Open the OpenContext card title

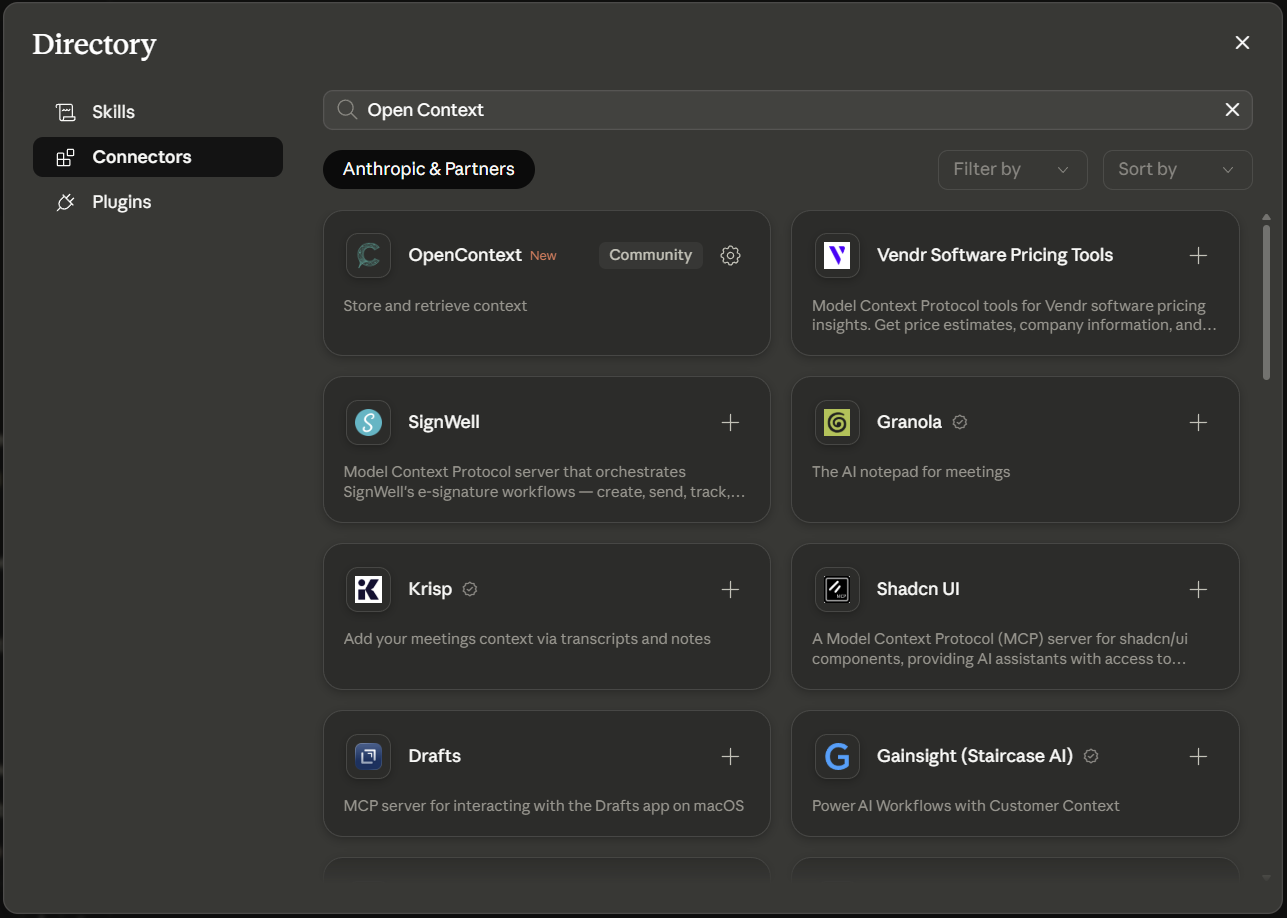point(465,255)
